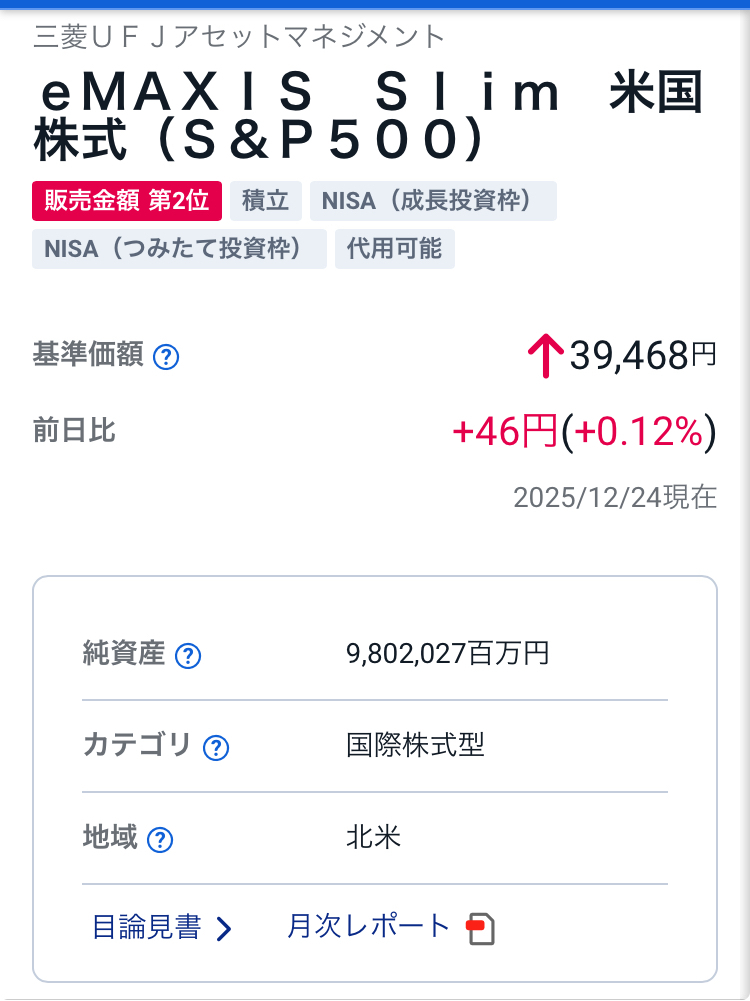Viewport: 750px width, 1001px height.
Task: Click the chevron next to 目論見書
Action: 223,929
